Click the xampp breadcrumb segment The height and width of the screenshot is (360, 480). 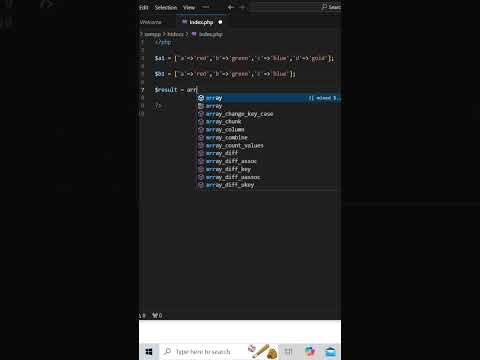coord(152,34)
